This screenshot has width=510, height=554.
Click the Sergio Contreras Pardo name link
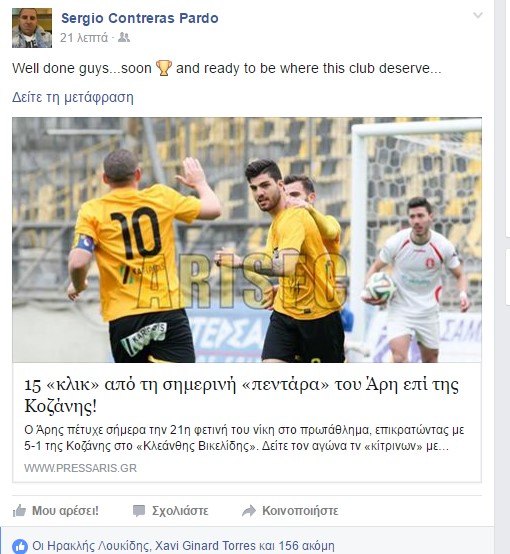point(140,18)
